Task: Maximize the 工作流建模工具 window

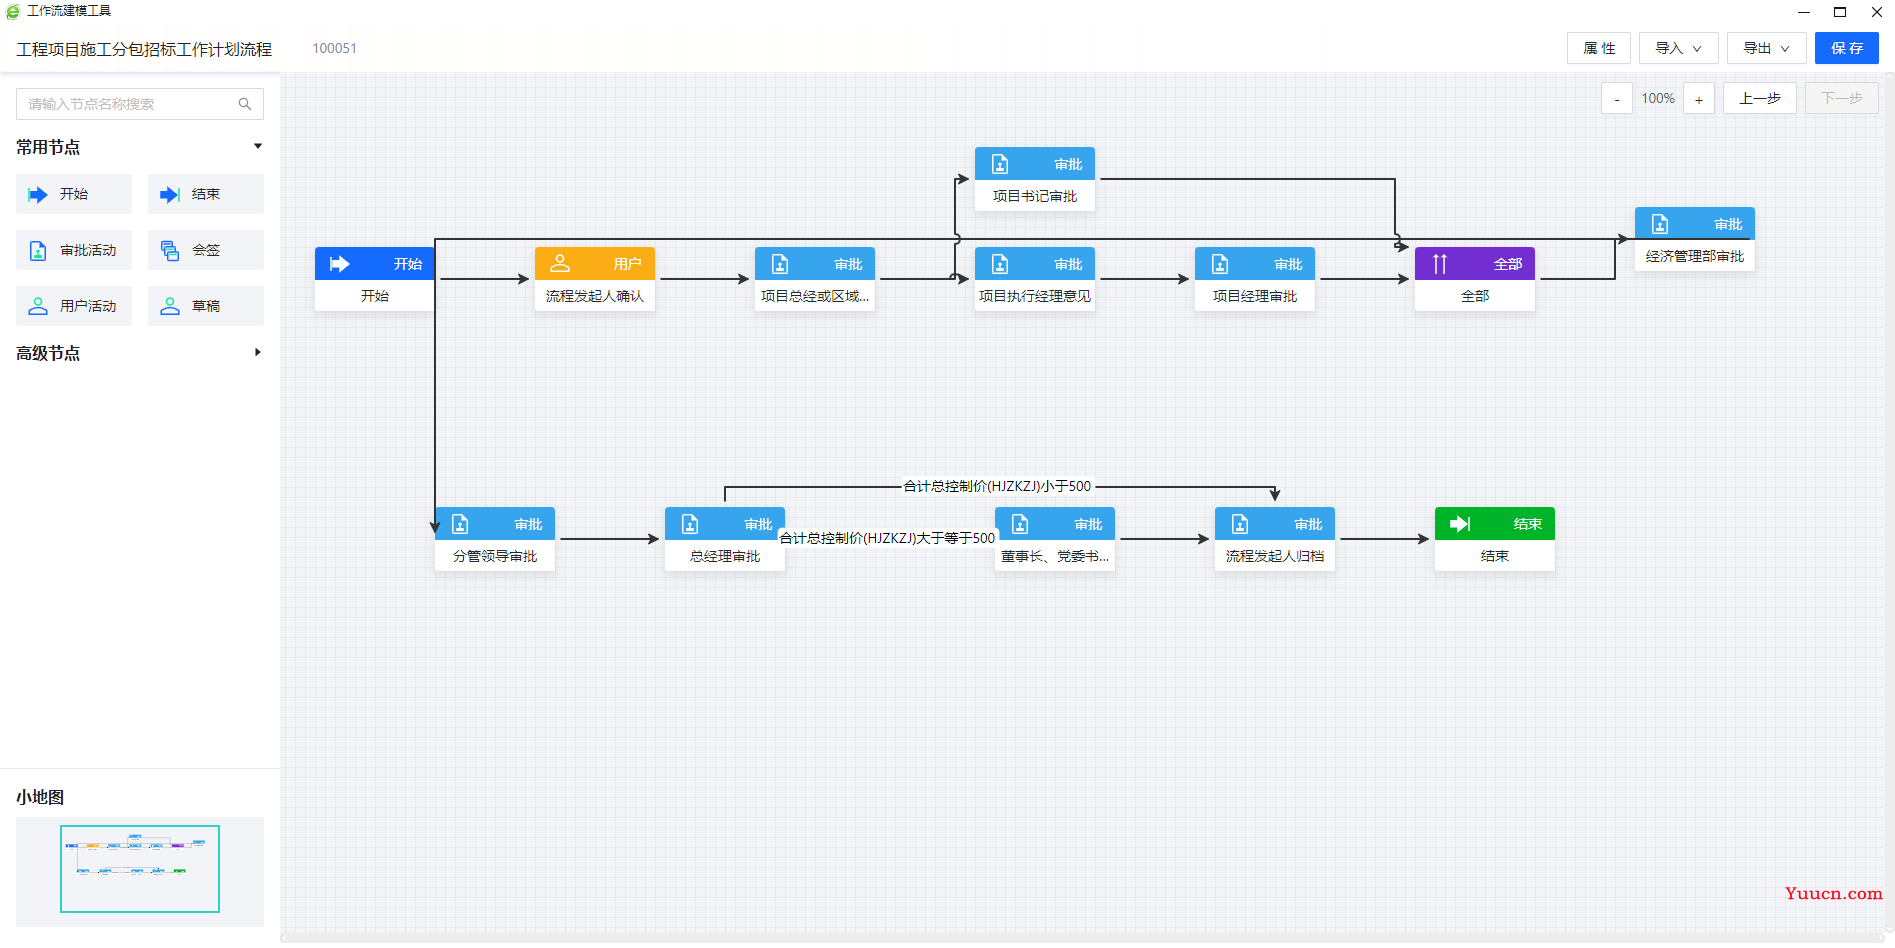Action: coord(1840,12)
